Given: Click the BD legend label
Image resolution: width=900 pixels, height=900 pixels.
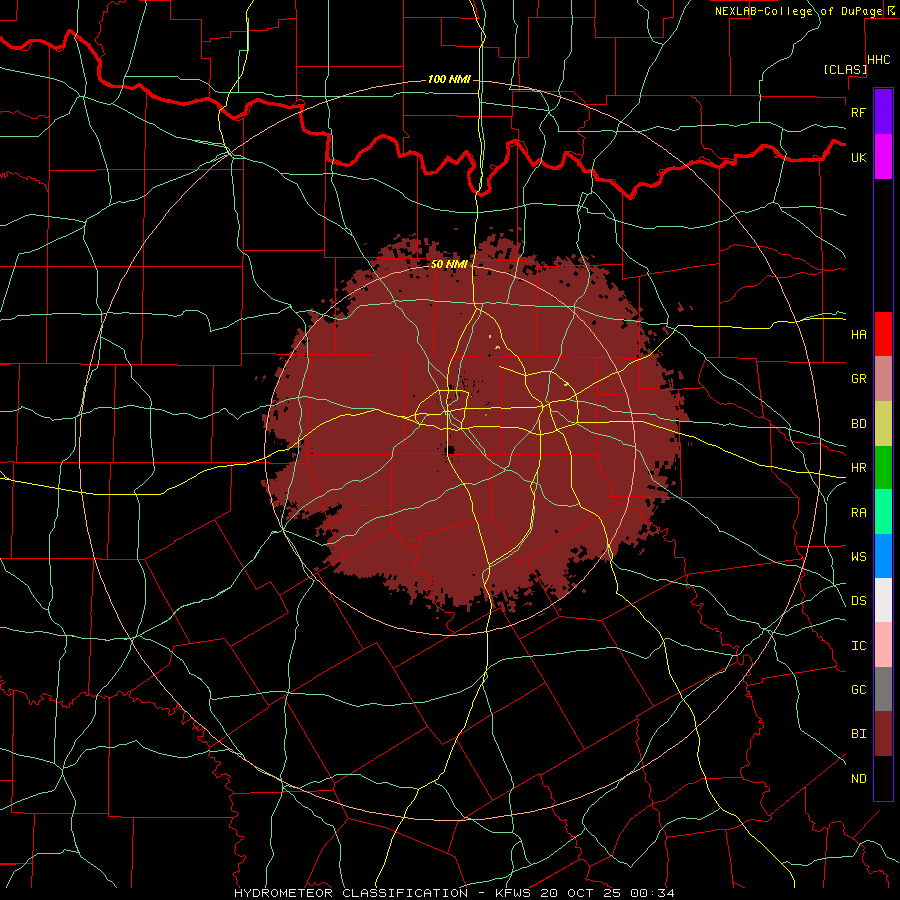Looking at the screenshot, I should pos(858,424).
